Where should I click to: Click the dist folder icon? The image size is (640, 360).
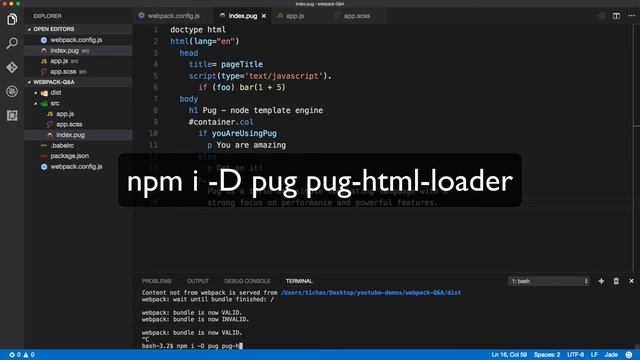click(x=44, y=93)
